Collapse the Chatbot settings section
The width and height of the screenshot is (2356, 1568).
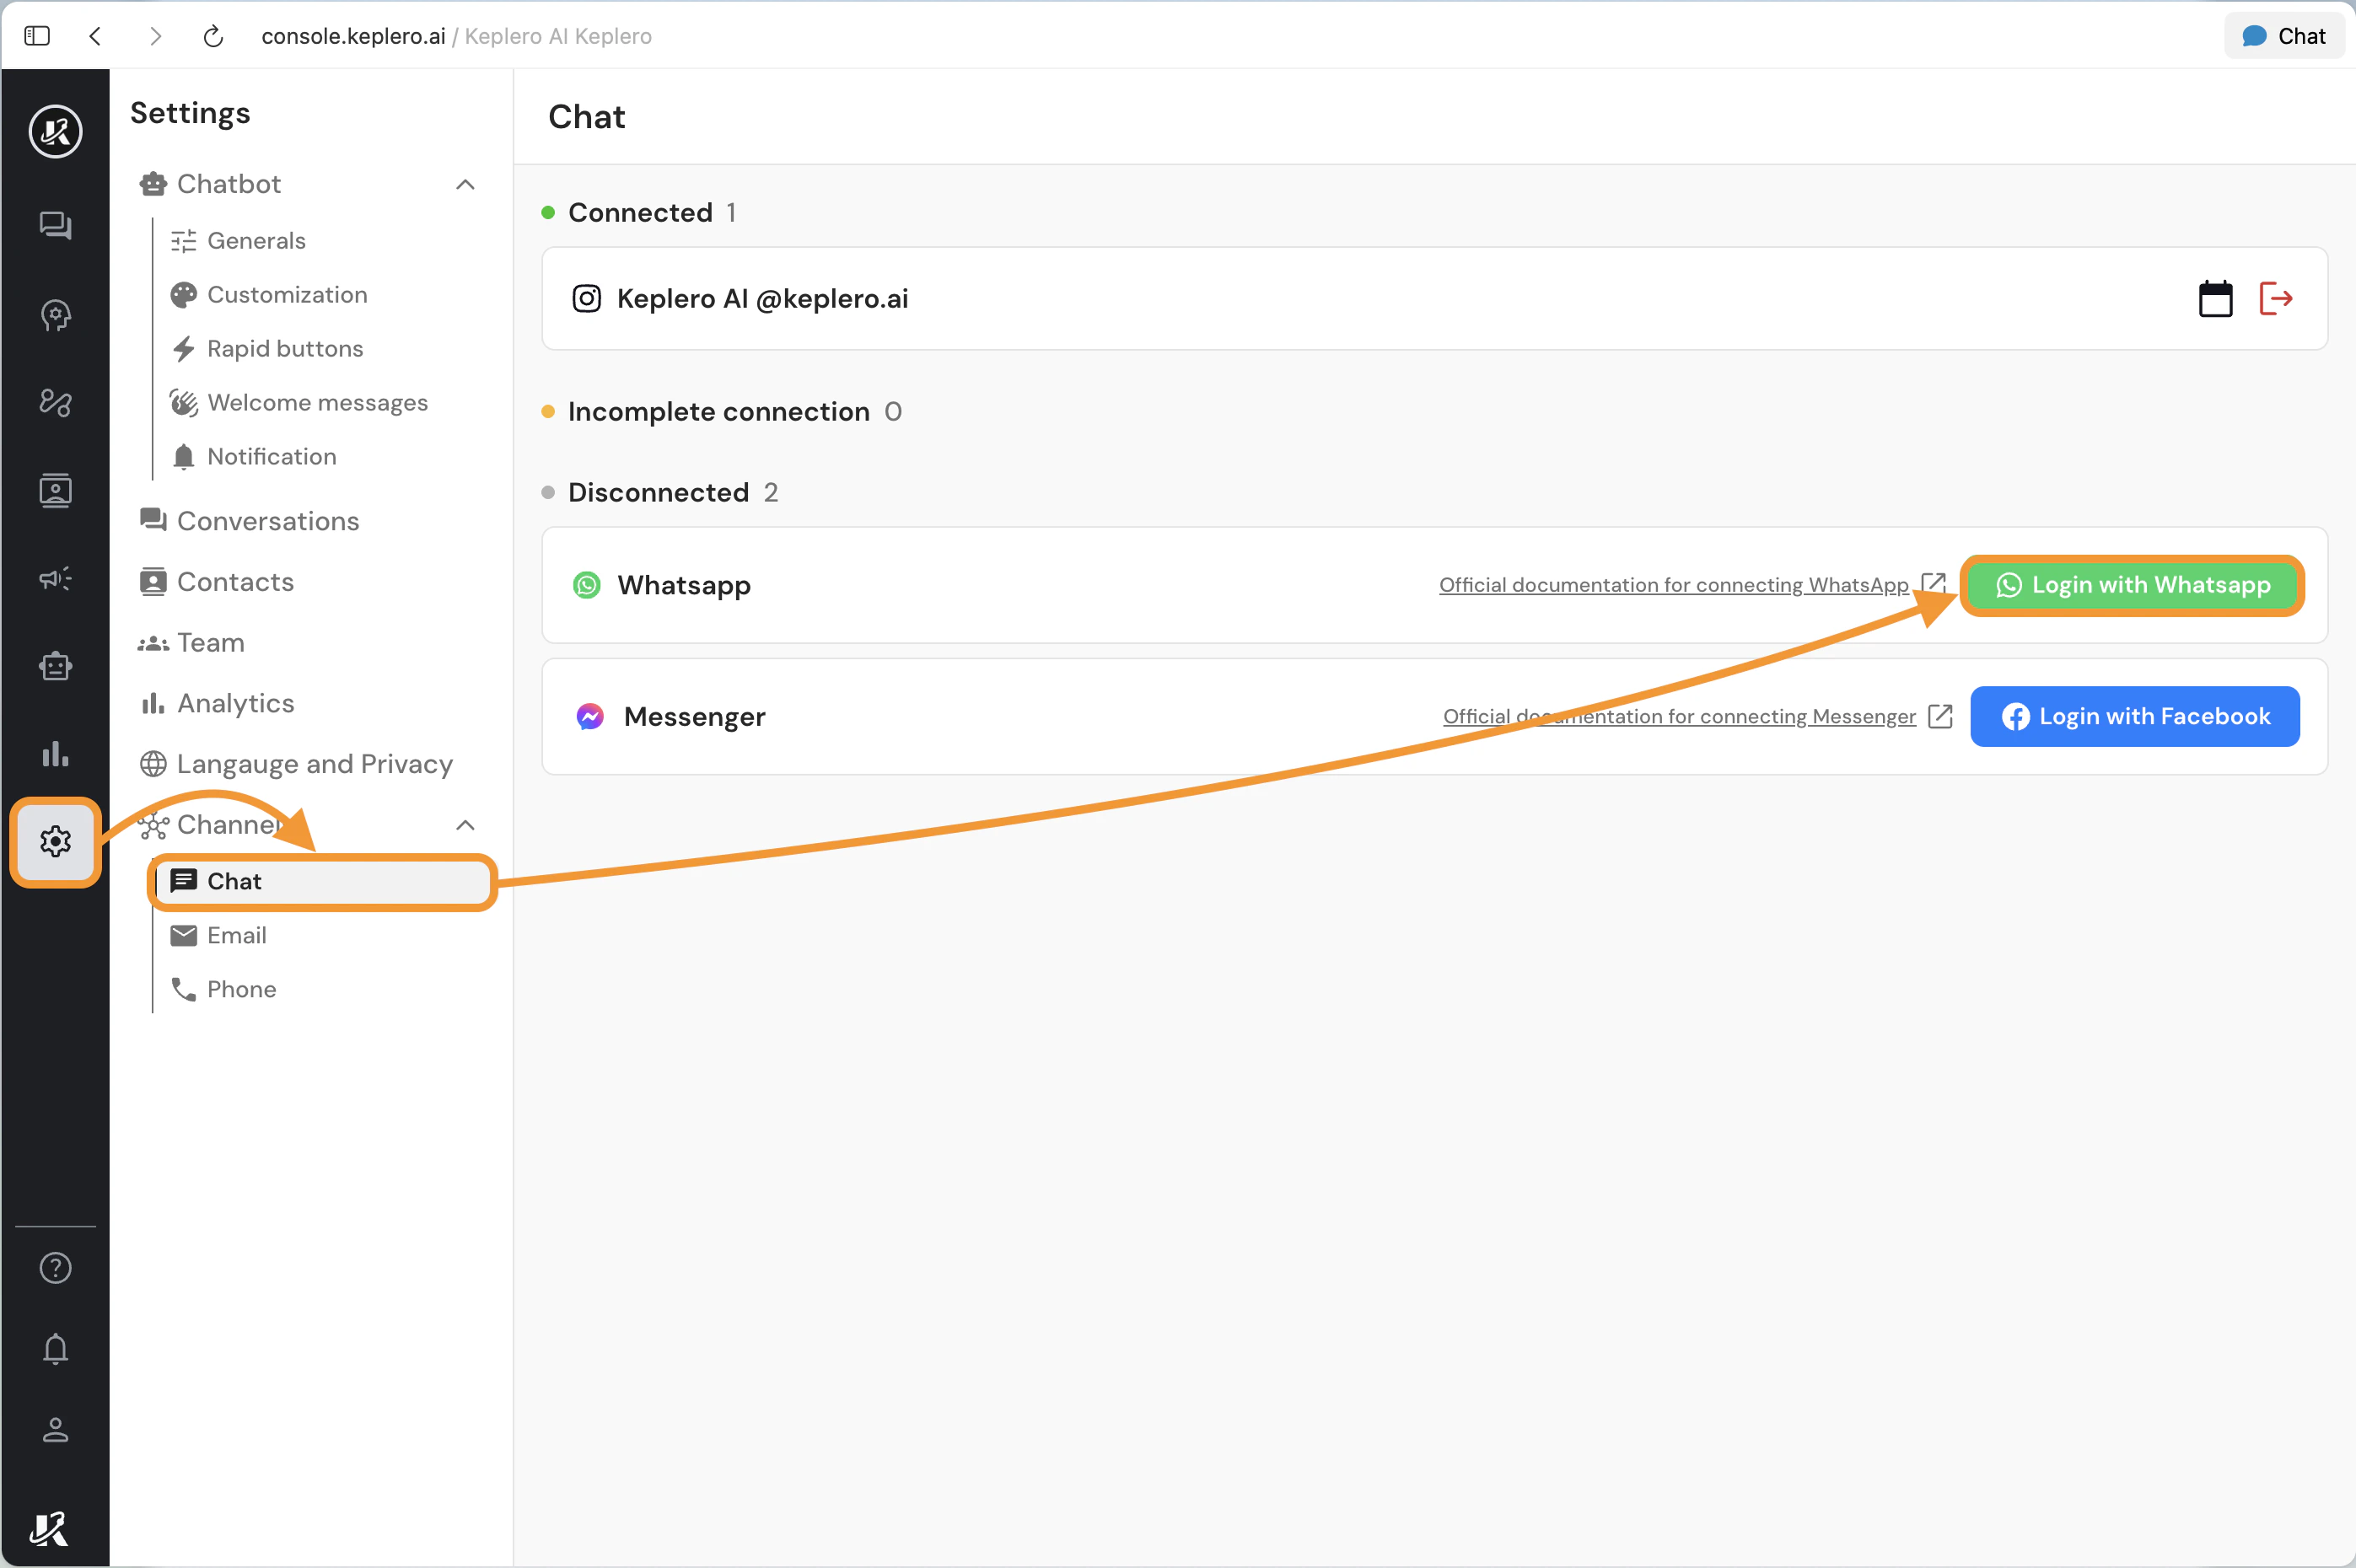[465, 184]
